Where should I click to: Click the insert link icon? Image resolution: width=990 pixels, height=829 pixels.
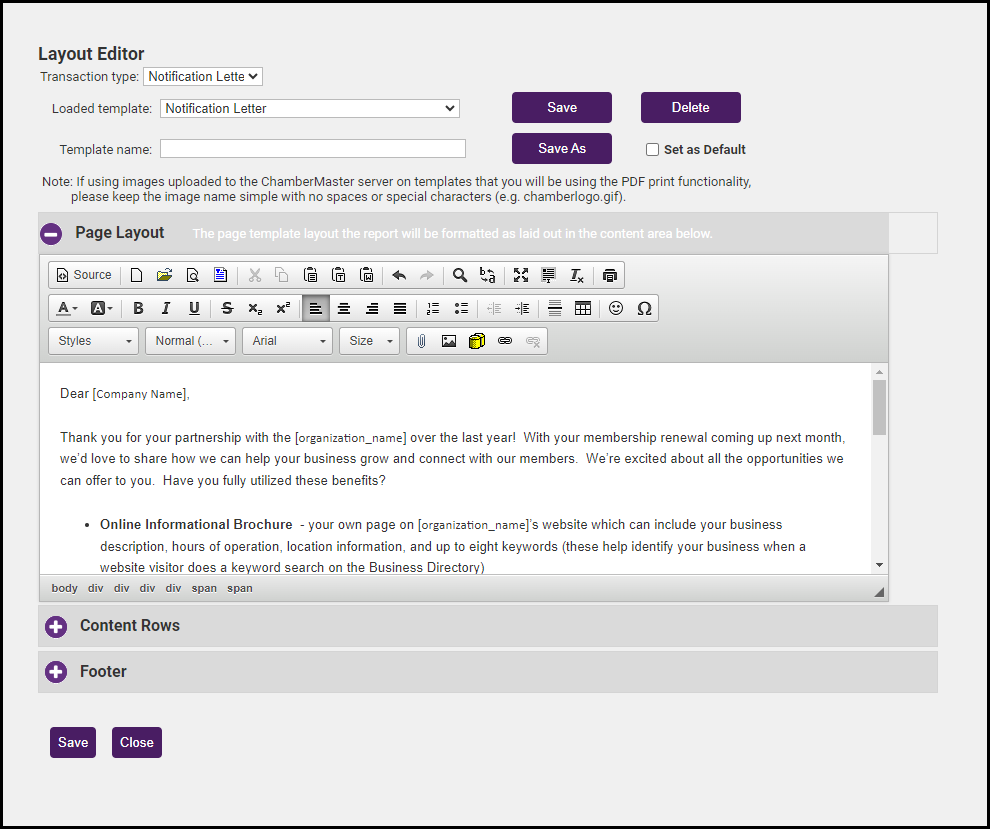[x=504, y=341]
